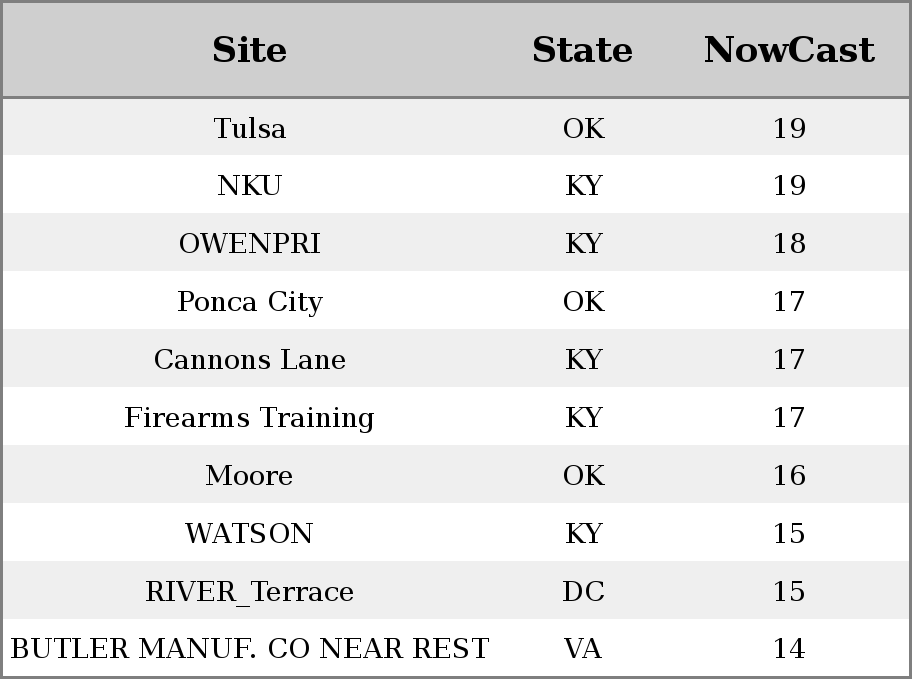Click the Cannons Lane cell
The image size is (912, 679).
pos(250,359)
